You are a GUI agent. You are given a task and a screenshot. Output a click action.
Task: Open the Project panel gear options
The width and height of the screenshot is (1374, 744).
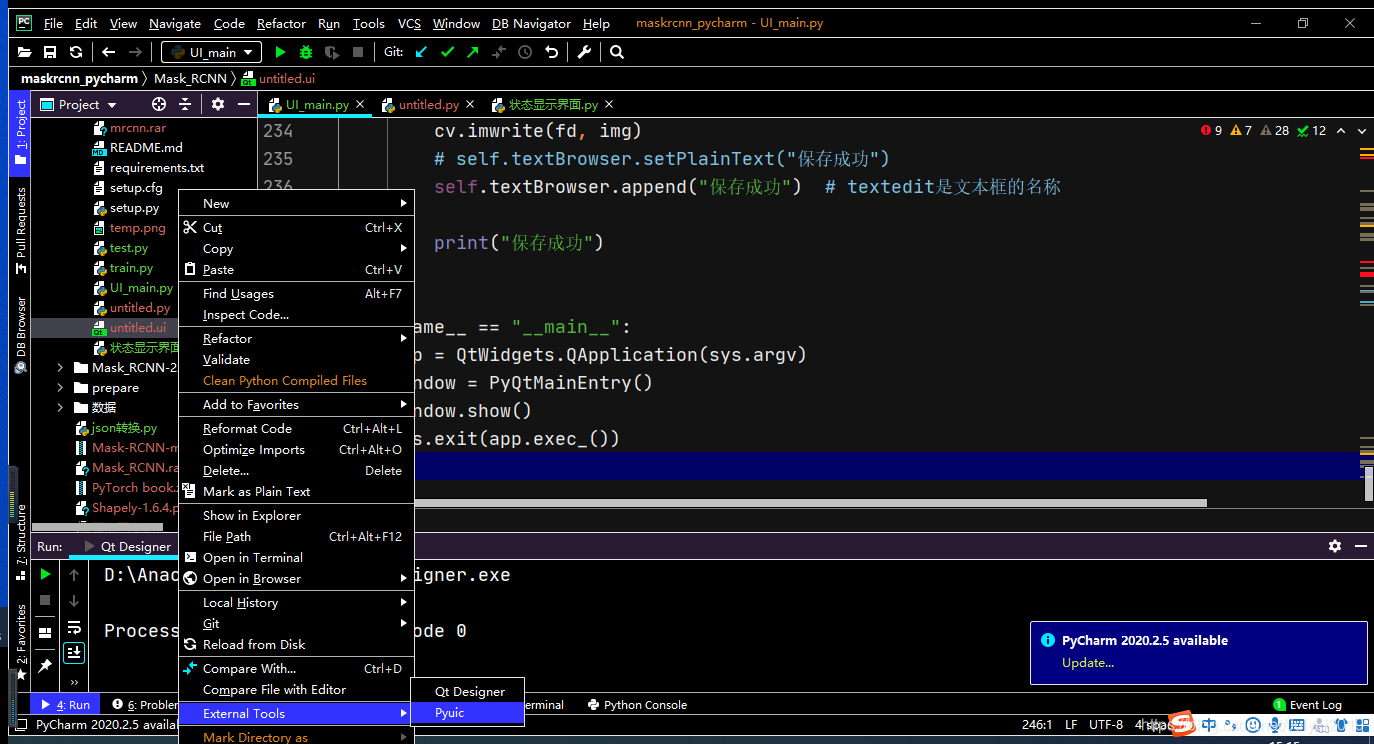coord(218,104)
